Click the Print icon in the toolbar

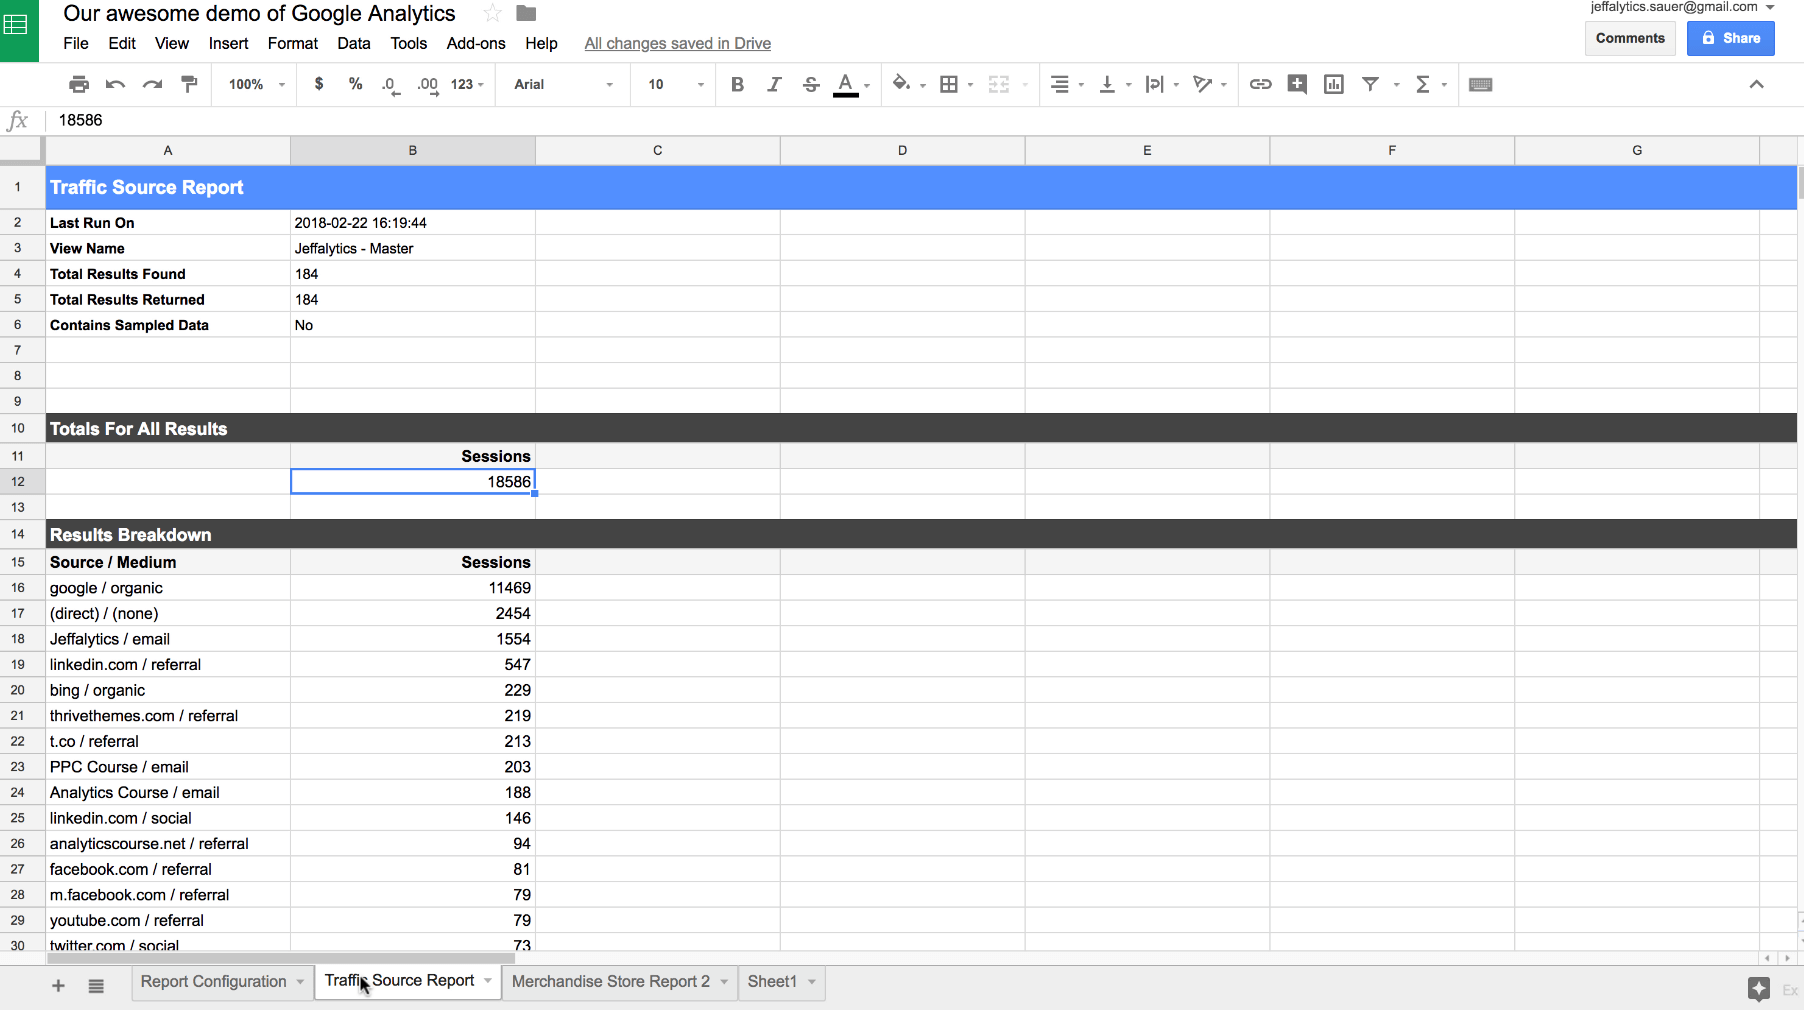(x=79, y=84)
